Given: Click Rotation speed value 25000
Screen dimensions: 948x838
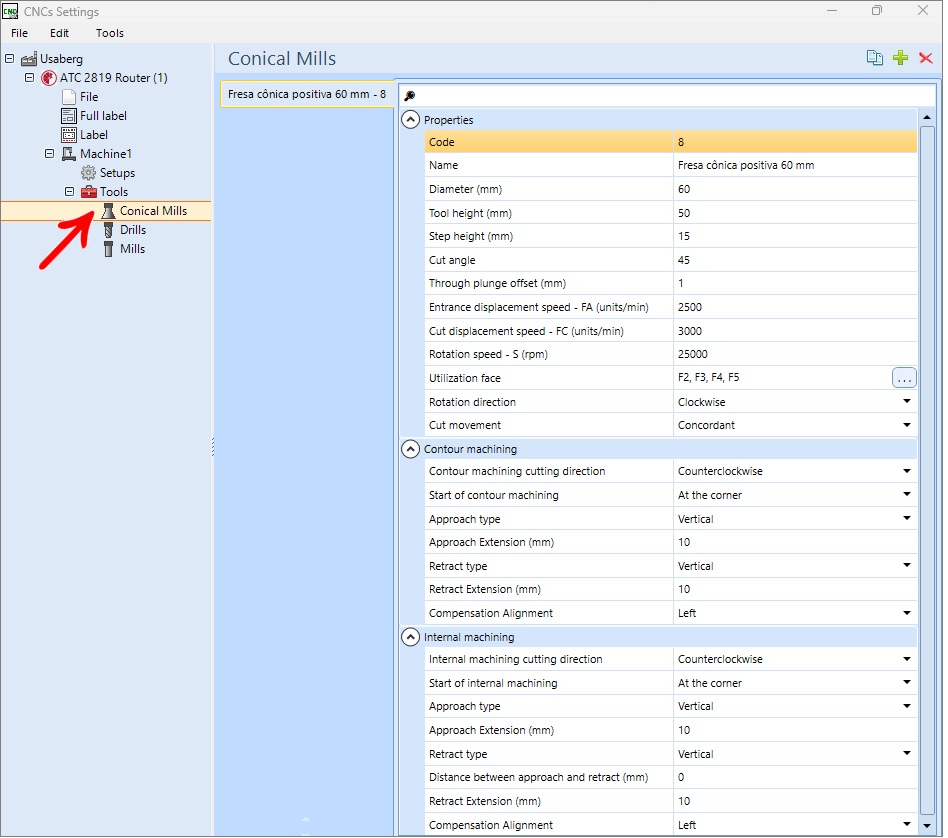Looking at the screenshot, I should click(x=795, y=354).
